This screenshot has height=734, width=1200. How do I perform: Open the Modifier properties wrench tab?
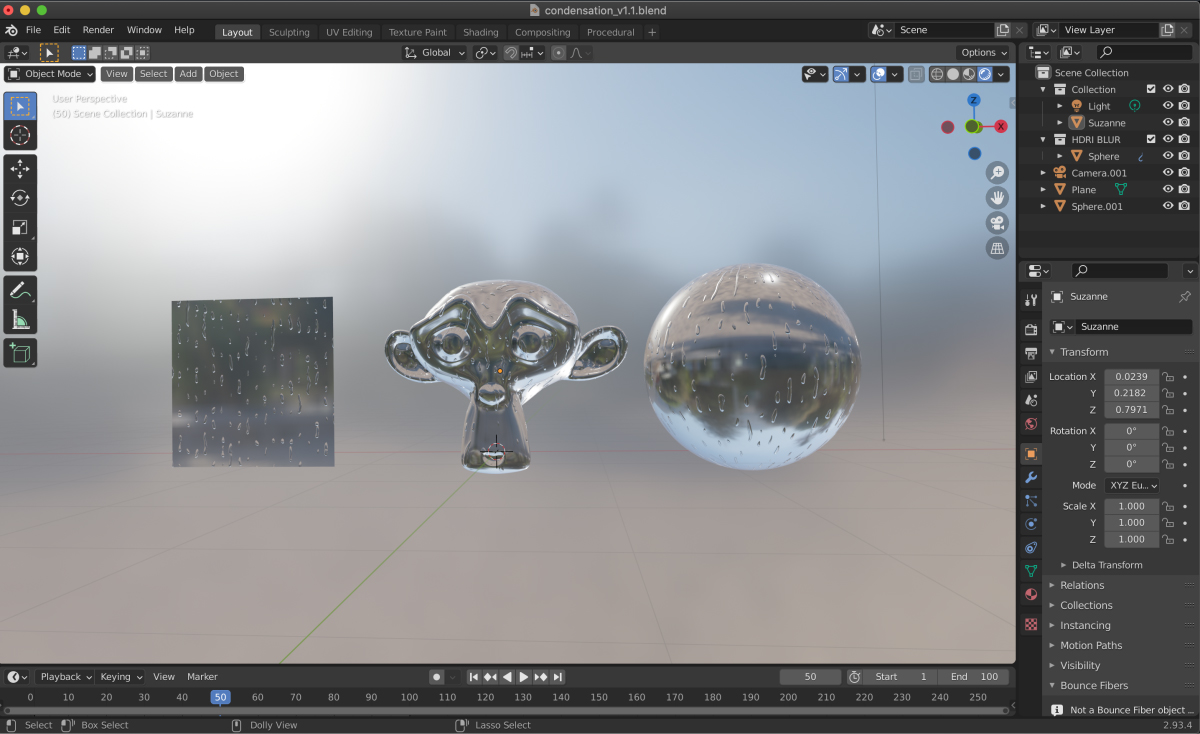[1031, 477]
